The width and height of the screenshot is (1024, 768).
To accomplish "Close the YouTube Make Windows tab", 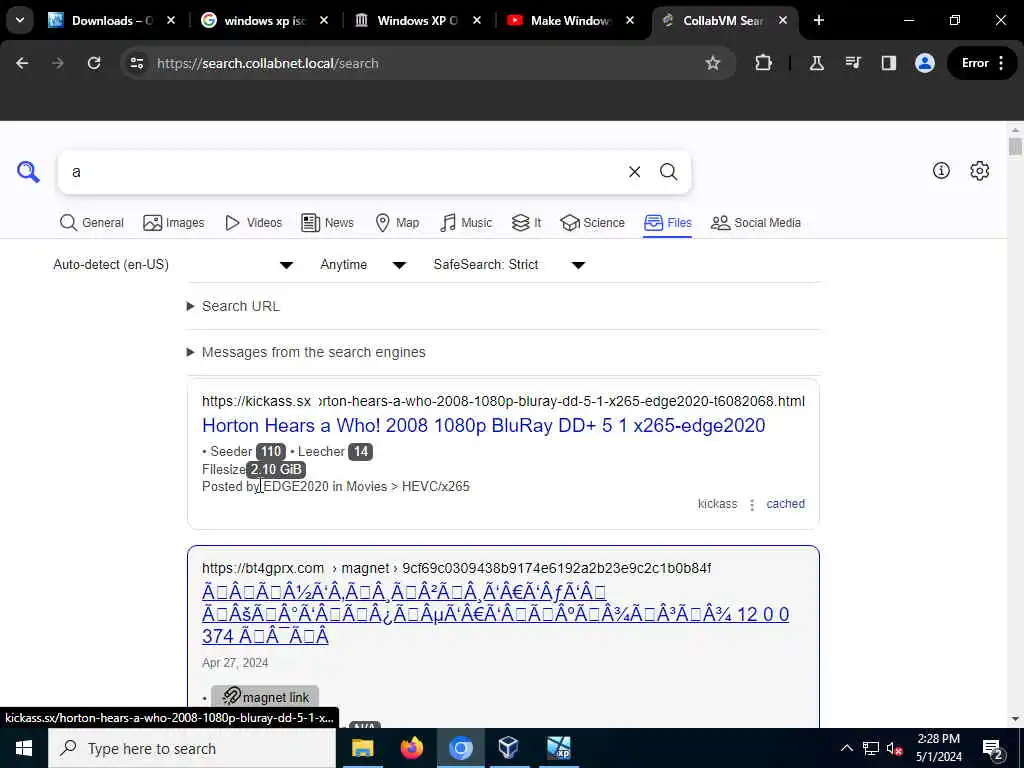I will 630,21.
